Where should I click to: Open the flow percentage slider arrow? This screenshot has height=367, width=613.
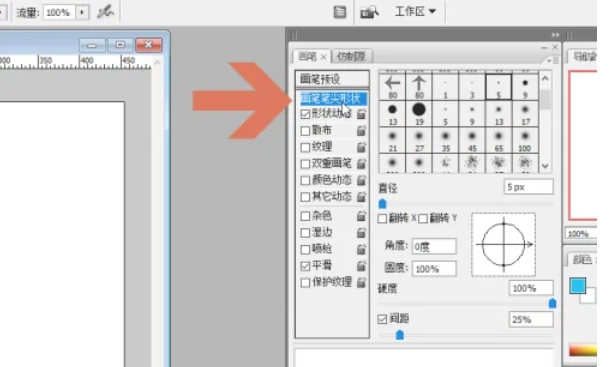click(x=82, y=13)
